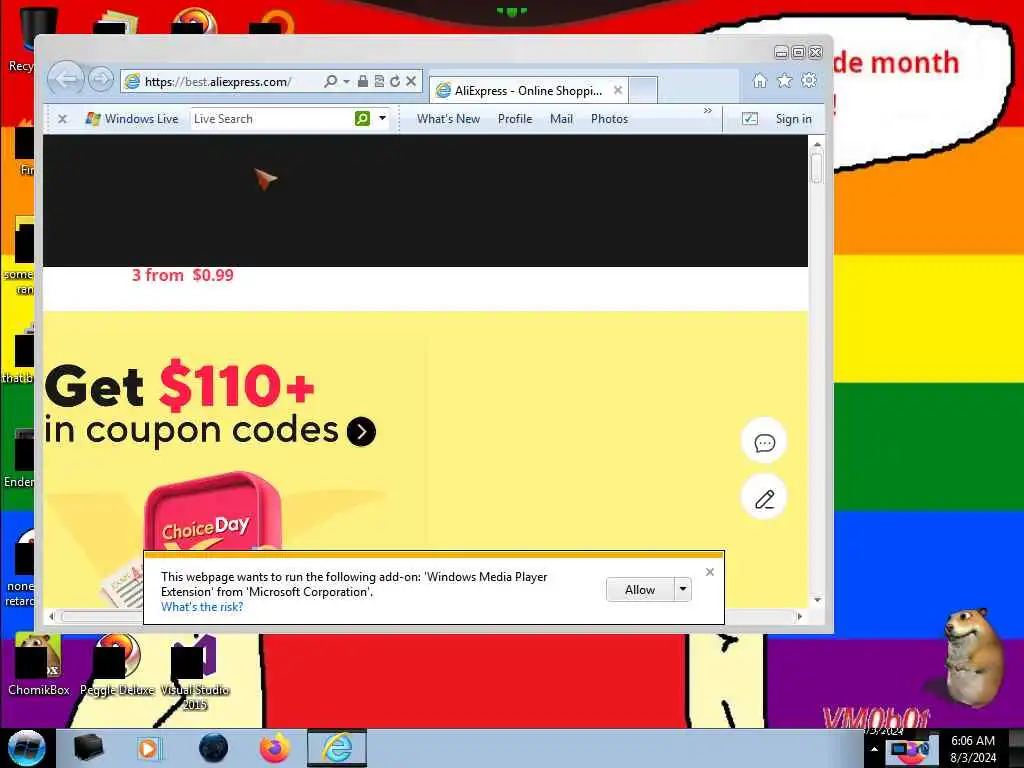The height and width of the screenshot is (768, 1024).
Task: Open Profile in Windows Live toolbar
Action: (515, 119)
